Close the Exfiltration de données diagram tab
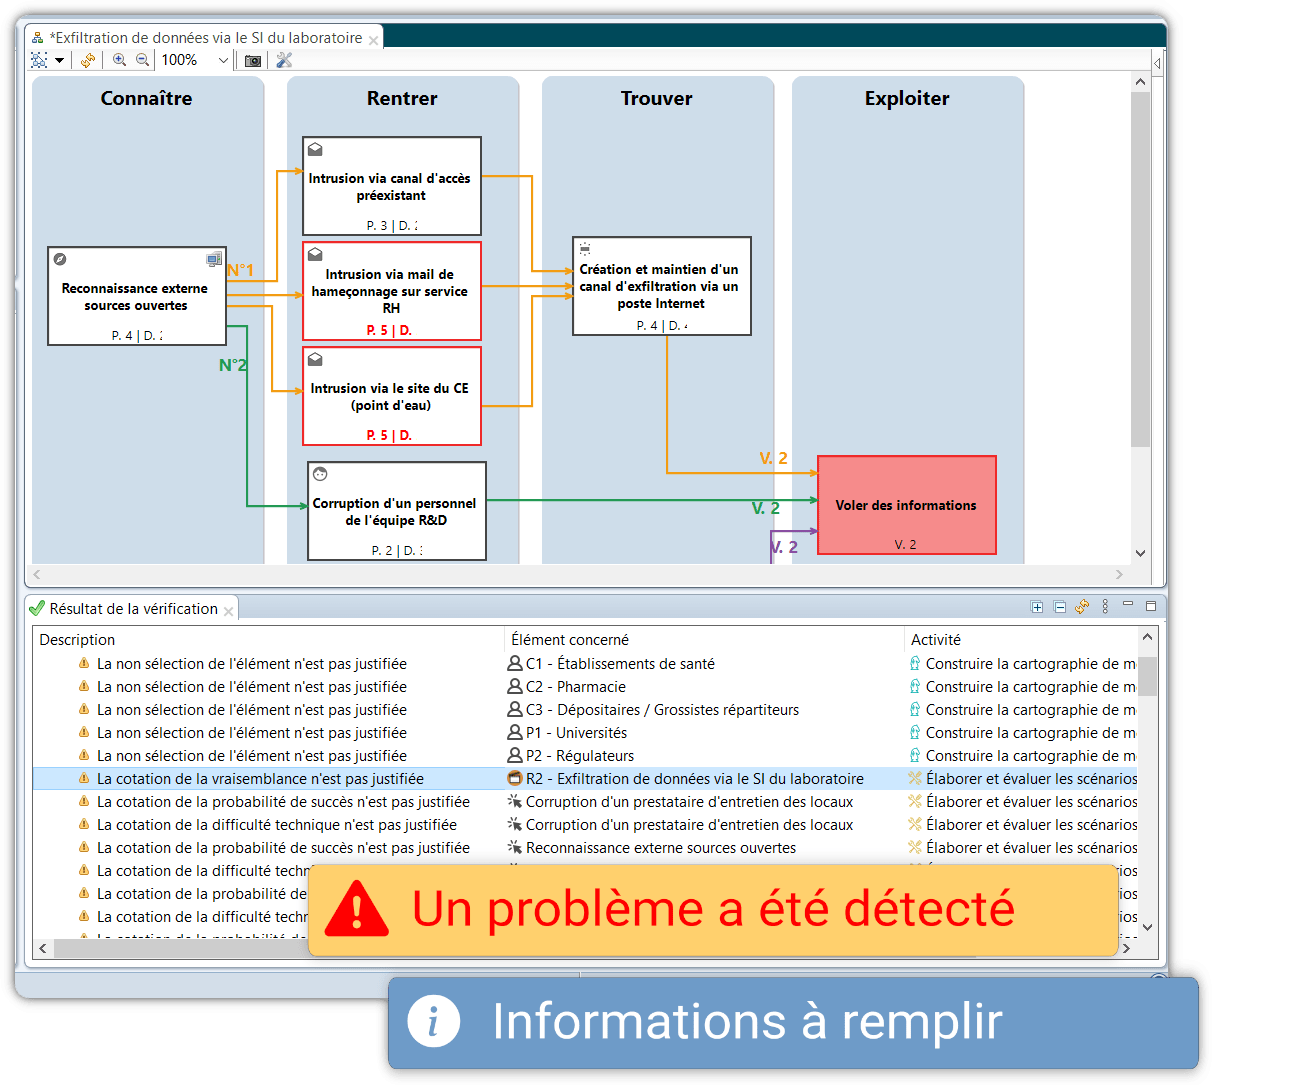The width and height of the screenshot is (1300, 1086). point(373,40)
